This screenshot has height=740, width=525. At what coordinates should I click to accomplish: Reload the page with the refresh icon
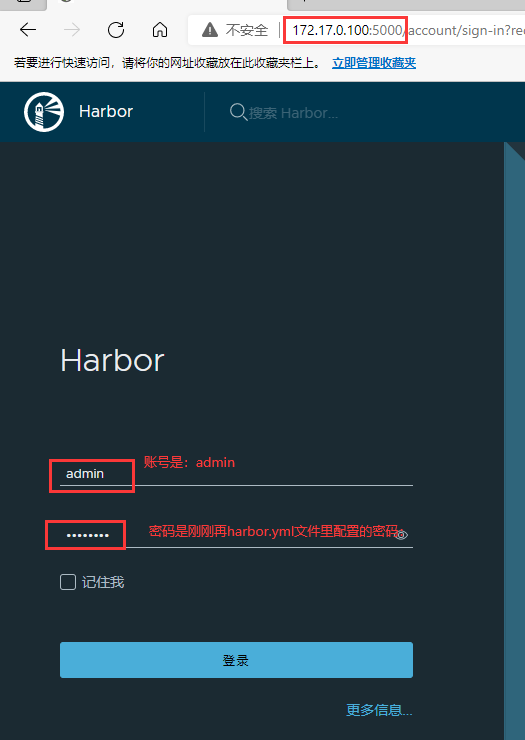click(116, 30)
